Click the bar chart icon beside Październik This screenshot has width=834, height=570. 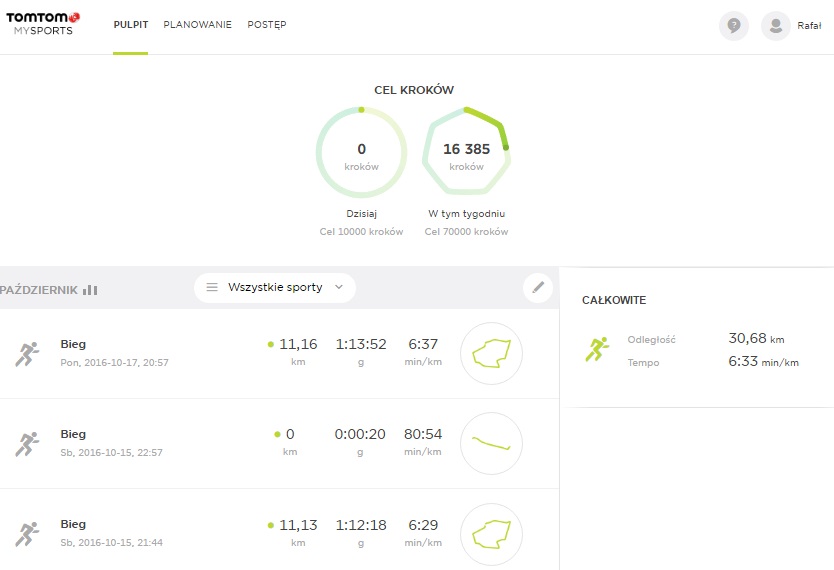[x=90, y=289]
